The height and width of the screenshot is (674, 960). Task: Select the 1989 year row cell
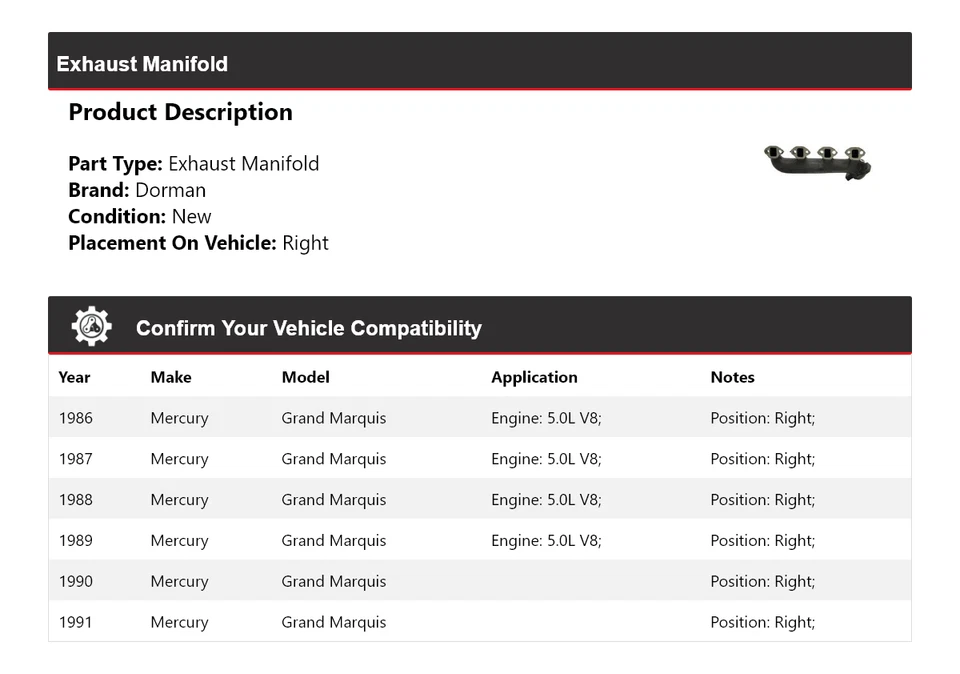pyautogui.click(x=76, y=540)
